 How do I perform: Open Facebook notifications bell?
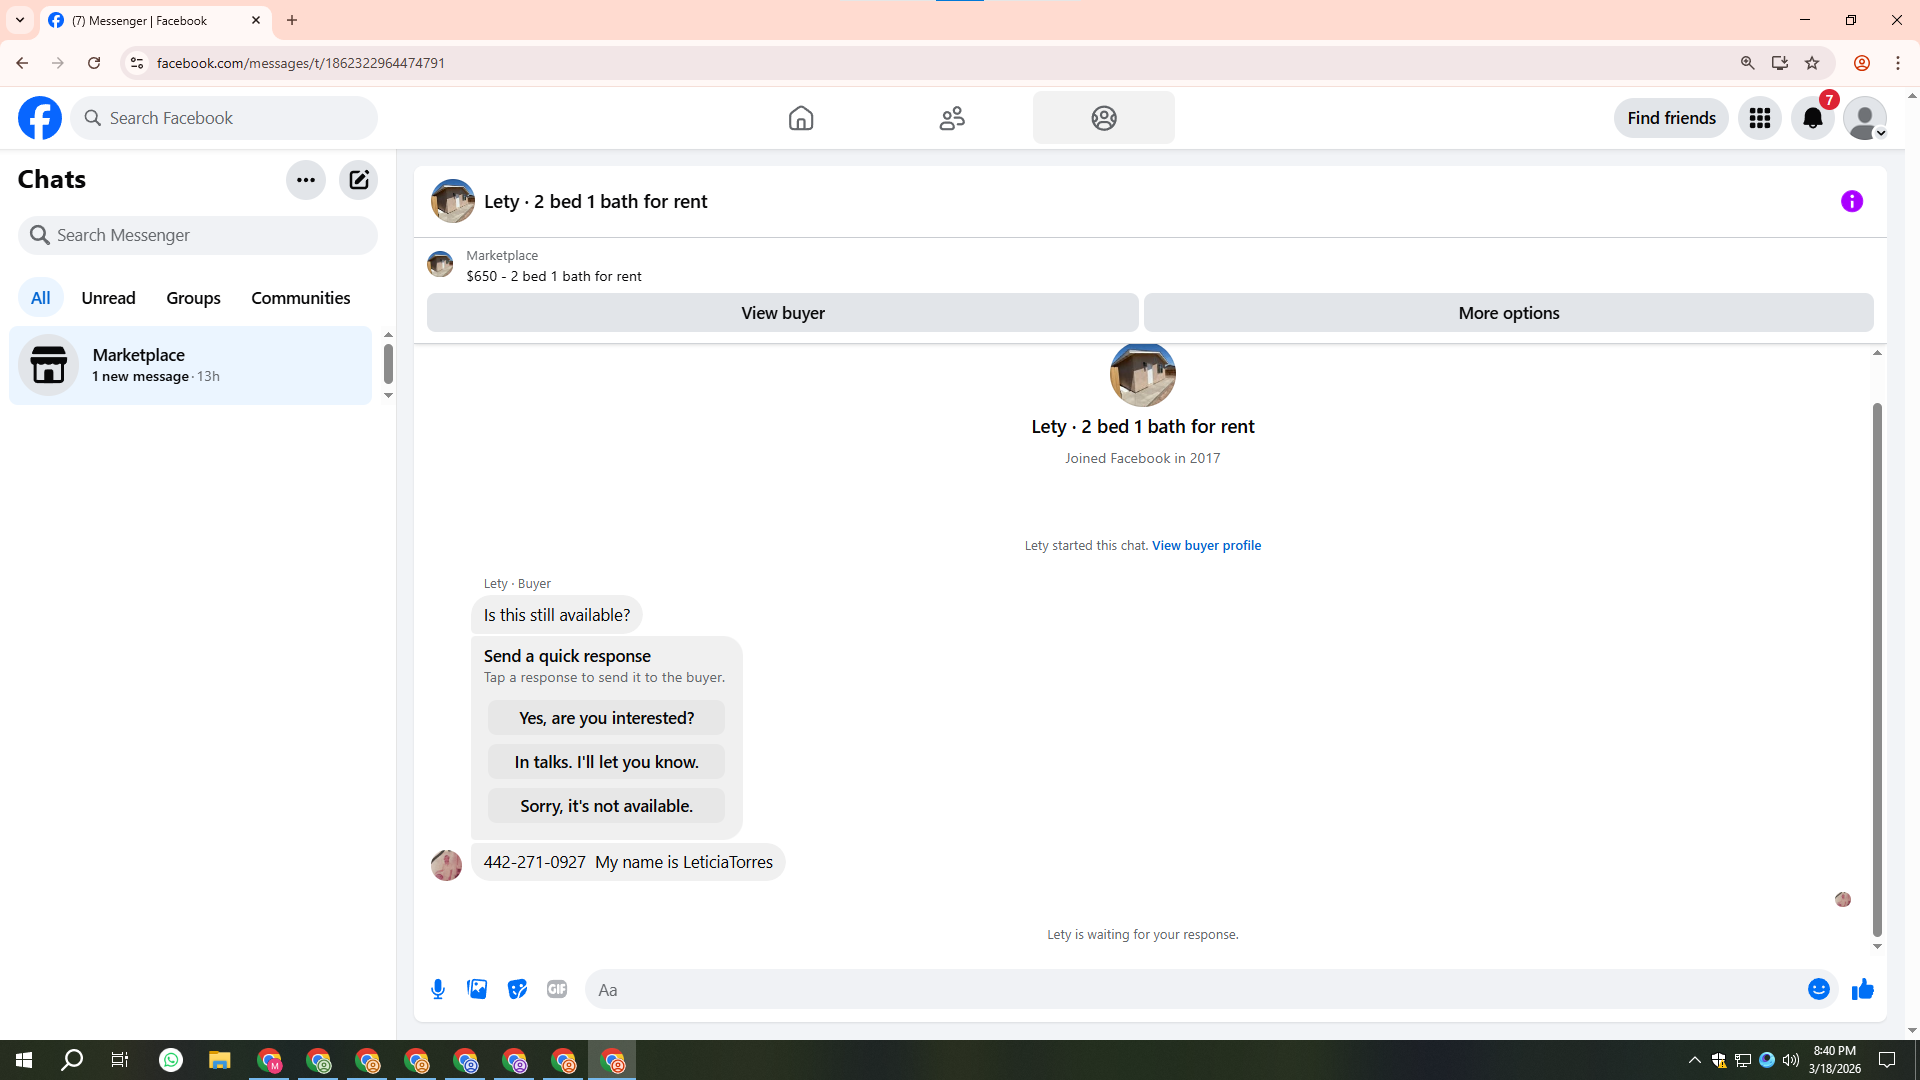point(1812,118)
